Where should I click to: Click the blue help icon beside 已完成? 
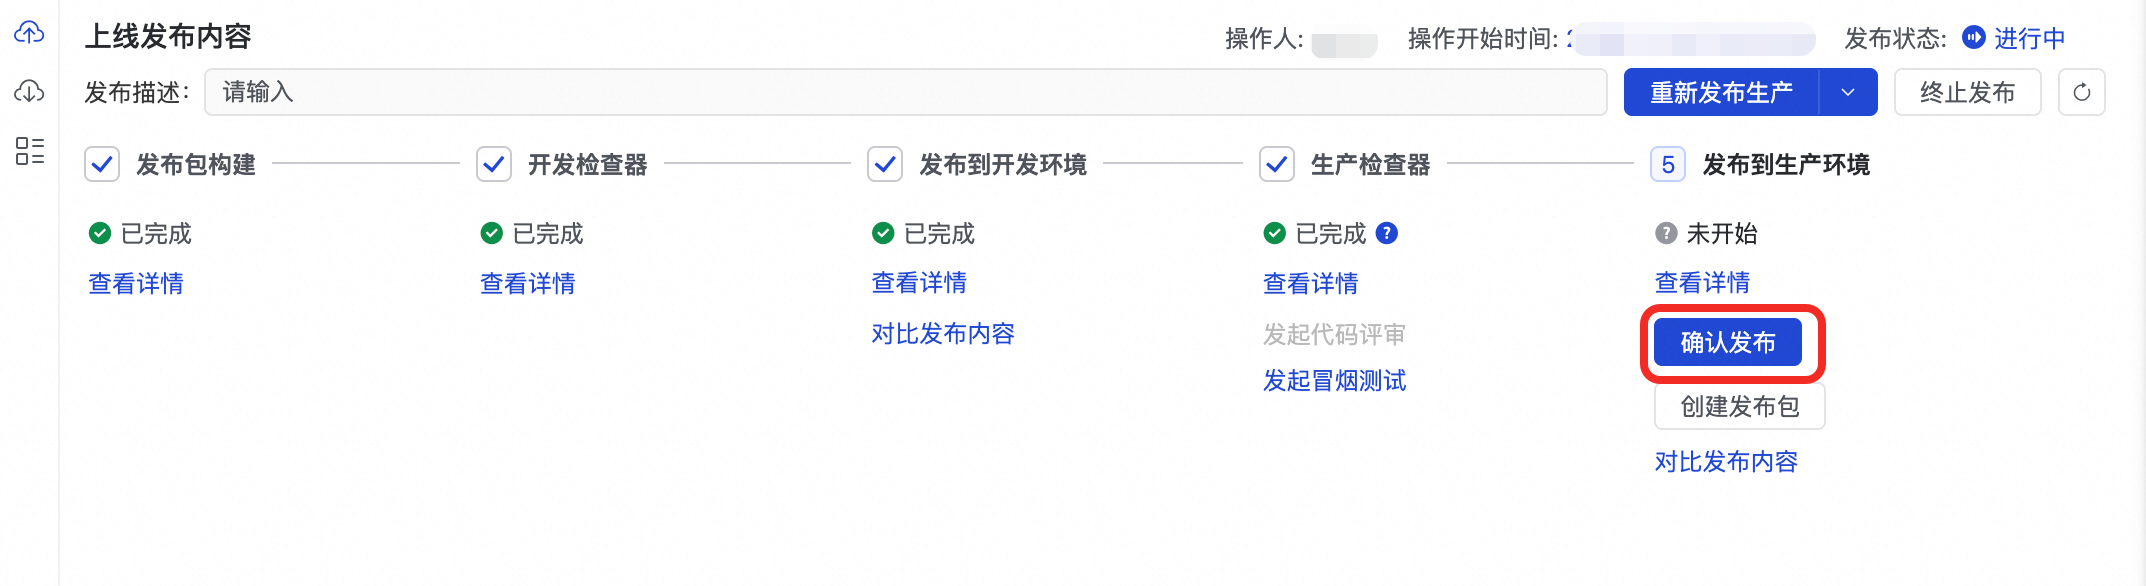click(1386, 233)
